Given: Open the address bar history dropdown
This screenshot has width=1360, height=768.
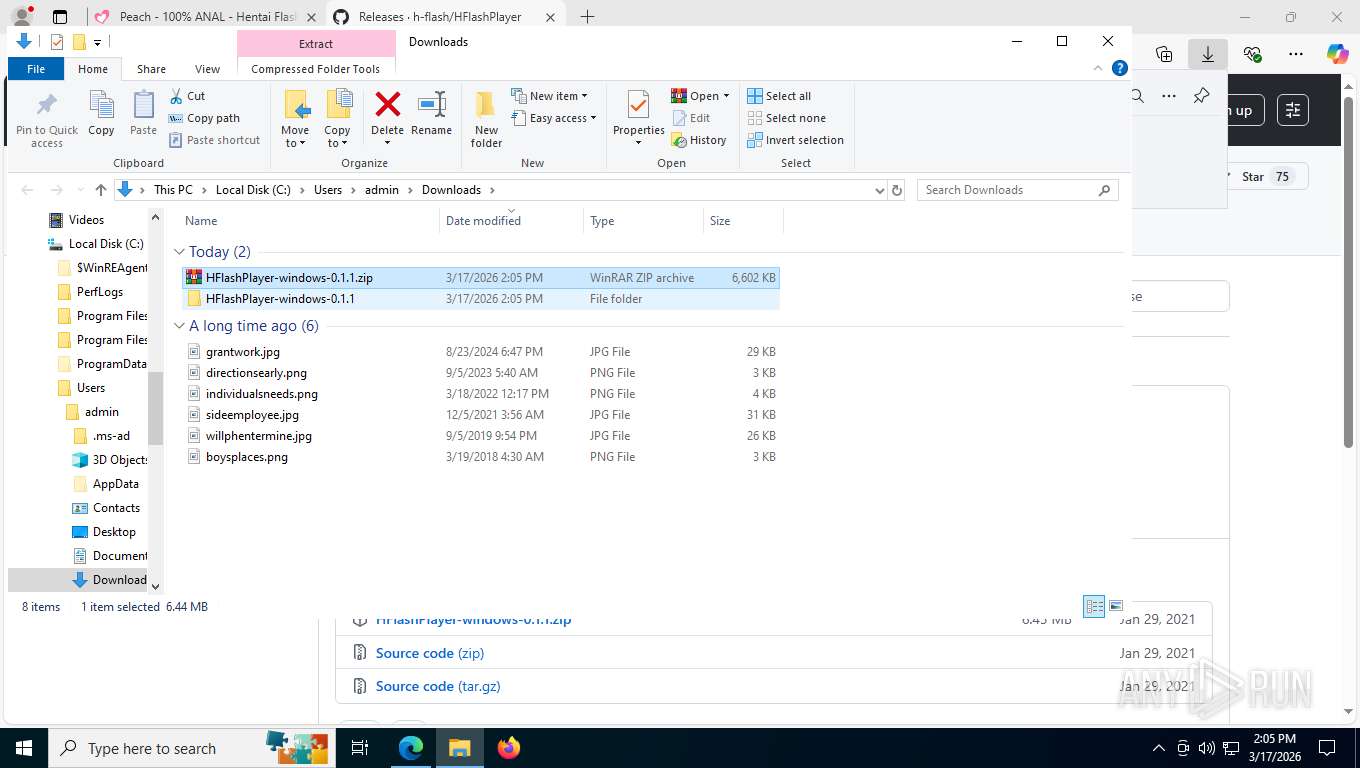Looking at the screenshot, I should coord(879,190).
